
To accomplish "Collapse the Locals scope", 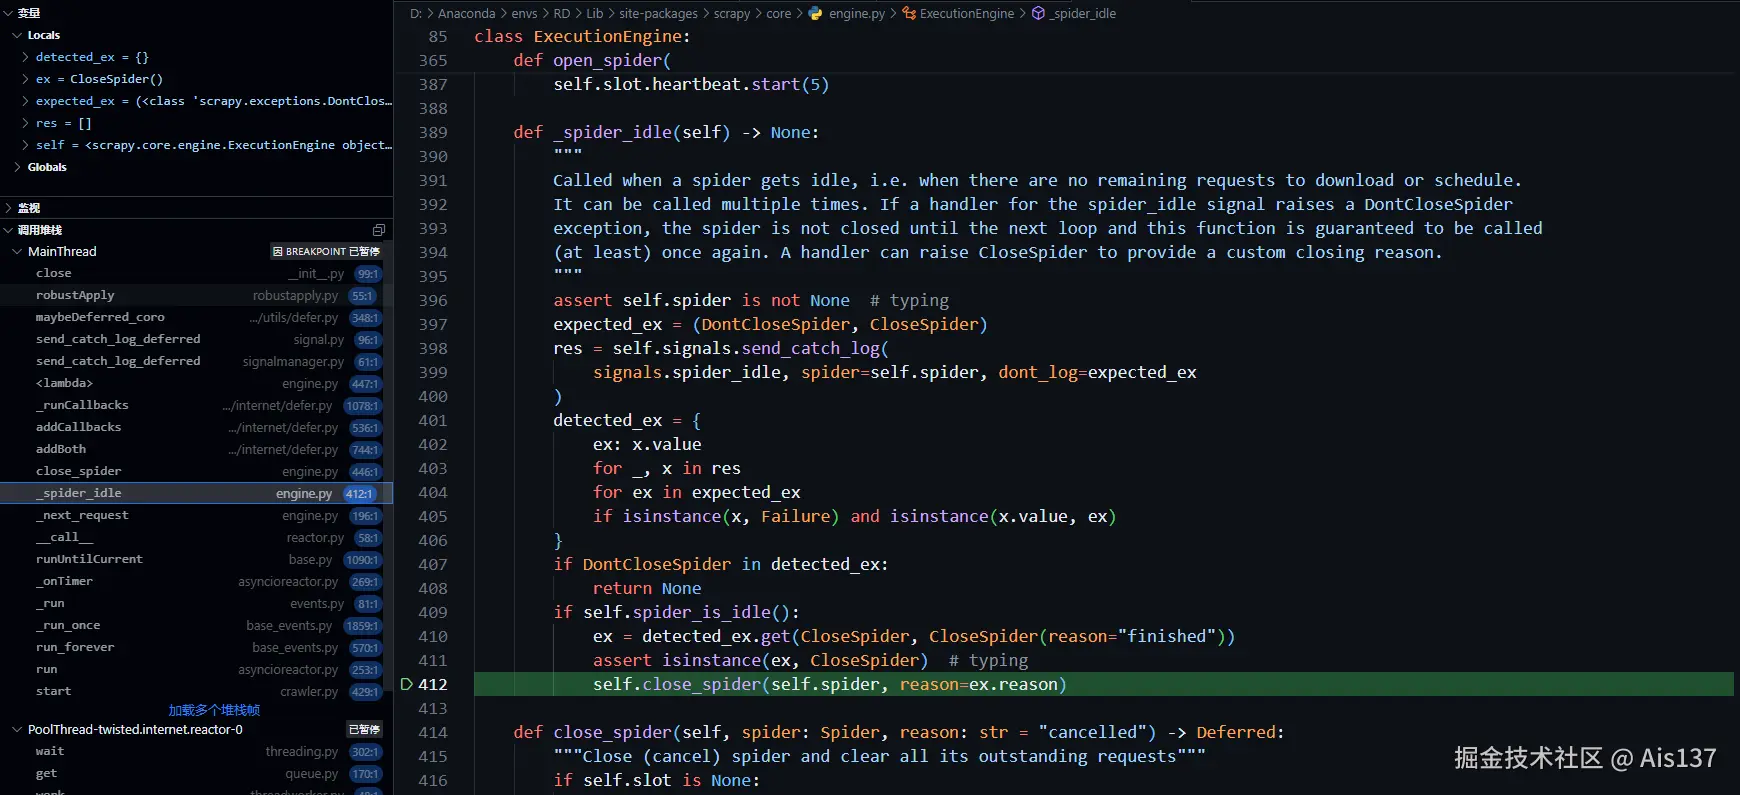I will coord(17,35).
